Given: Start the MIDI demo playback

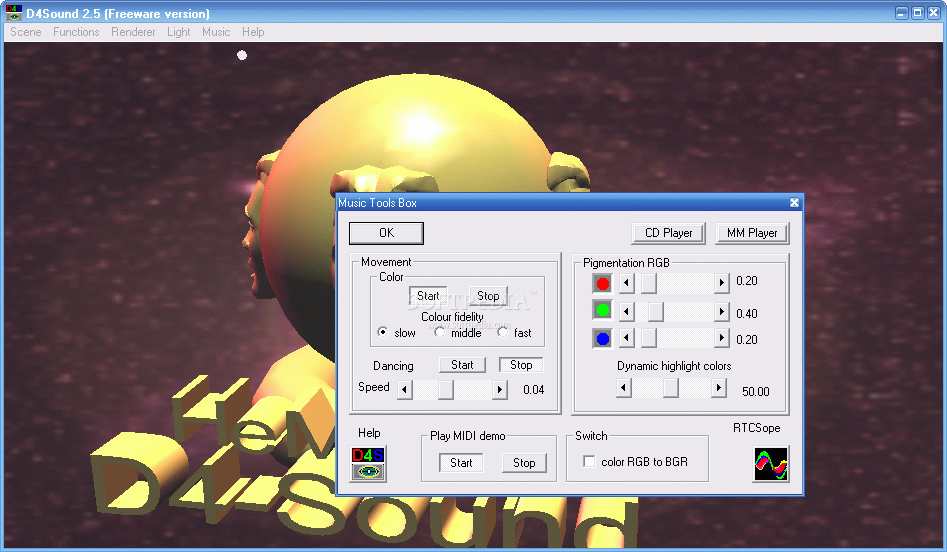Looking at the screenshot, I should 461,463.
